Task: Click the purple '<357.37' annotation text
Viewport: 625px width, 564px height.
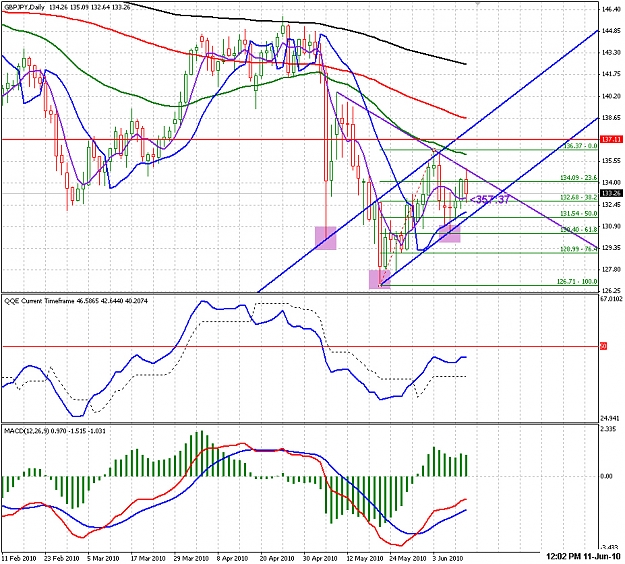Action: [490, 199]
